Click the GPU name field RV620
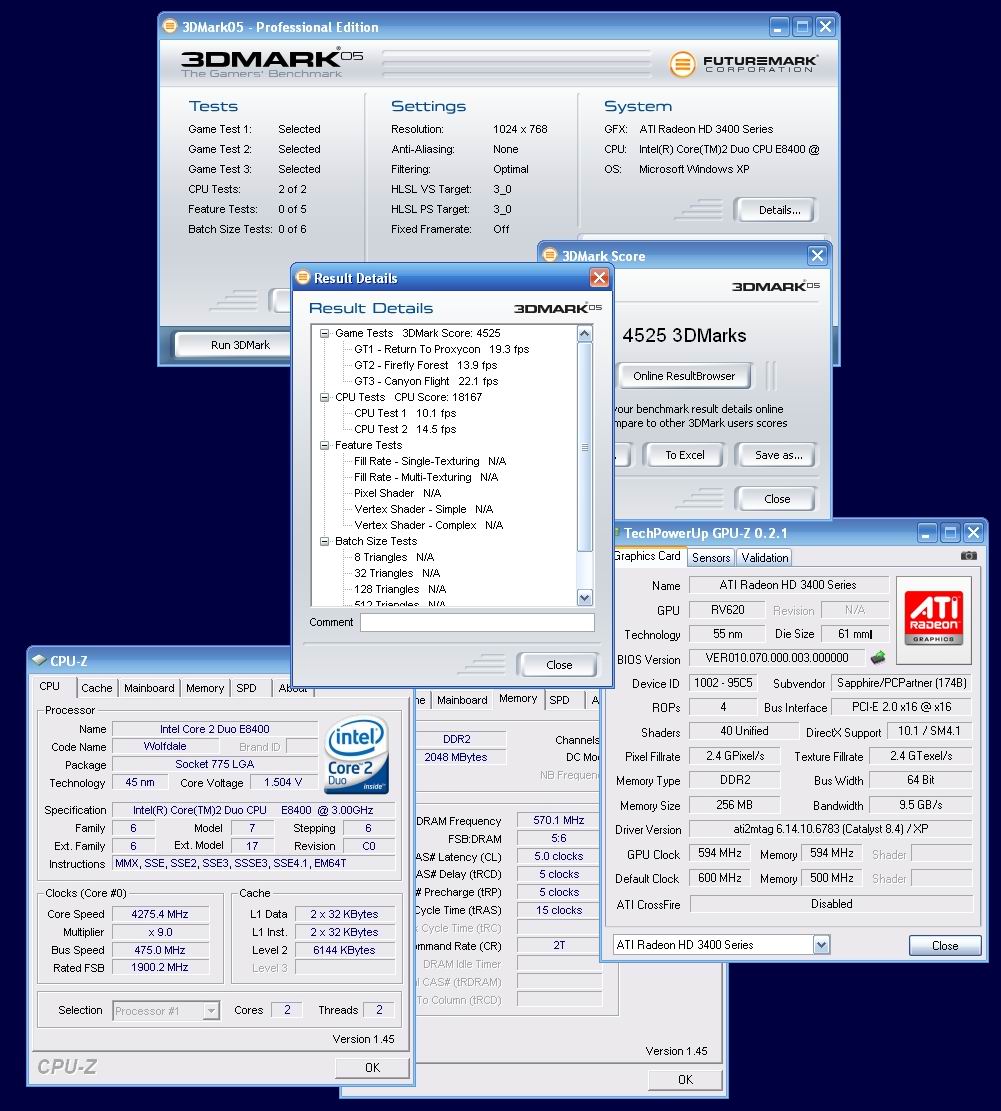 [728, 609]
